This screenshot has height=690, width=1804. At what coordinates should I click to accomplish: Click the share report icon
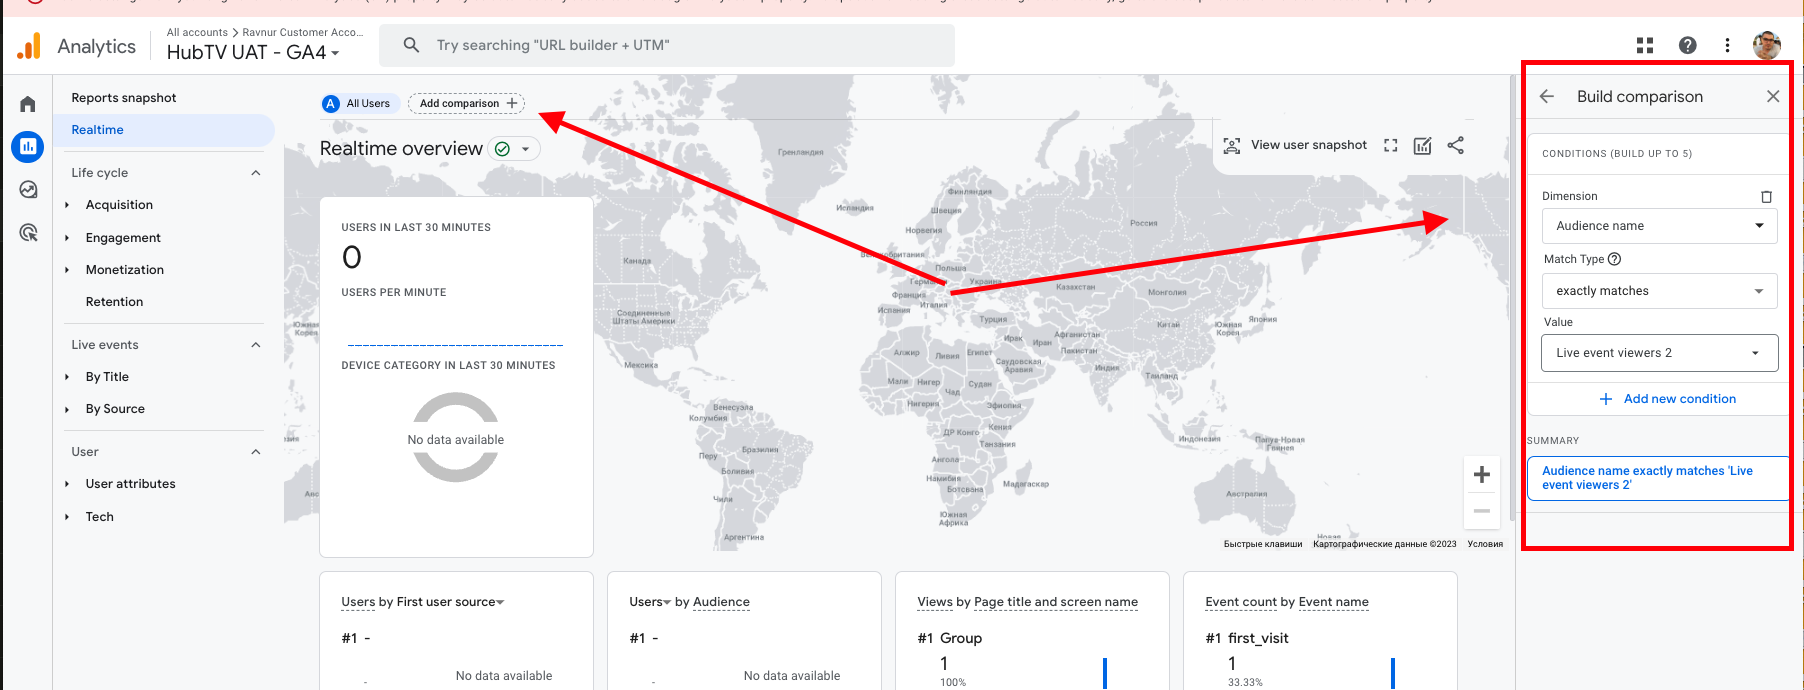pos(1456,146)
